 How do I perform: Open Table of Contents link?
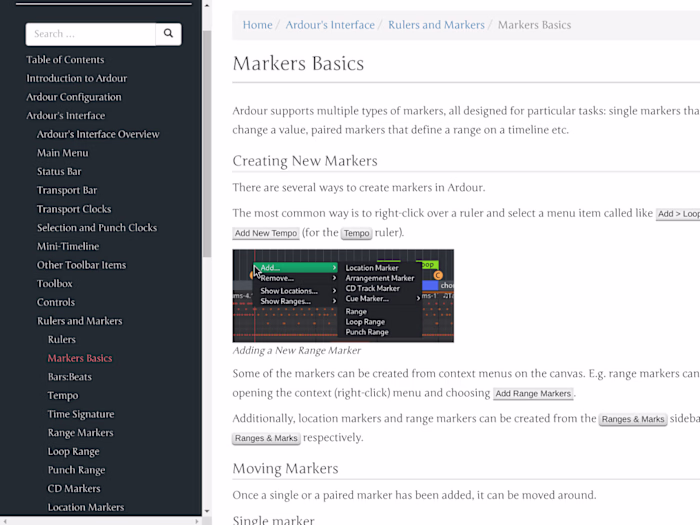tap(65, 60)
